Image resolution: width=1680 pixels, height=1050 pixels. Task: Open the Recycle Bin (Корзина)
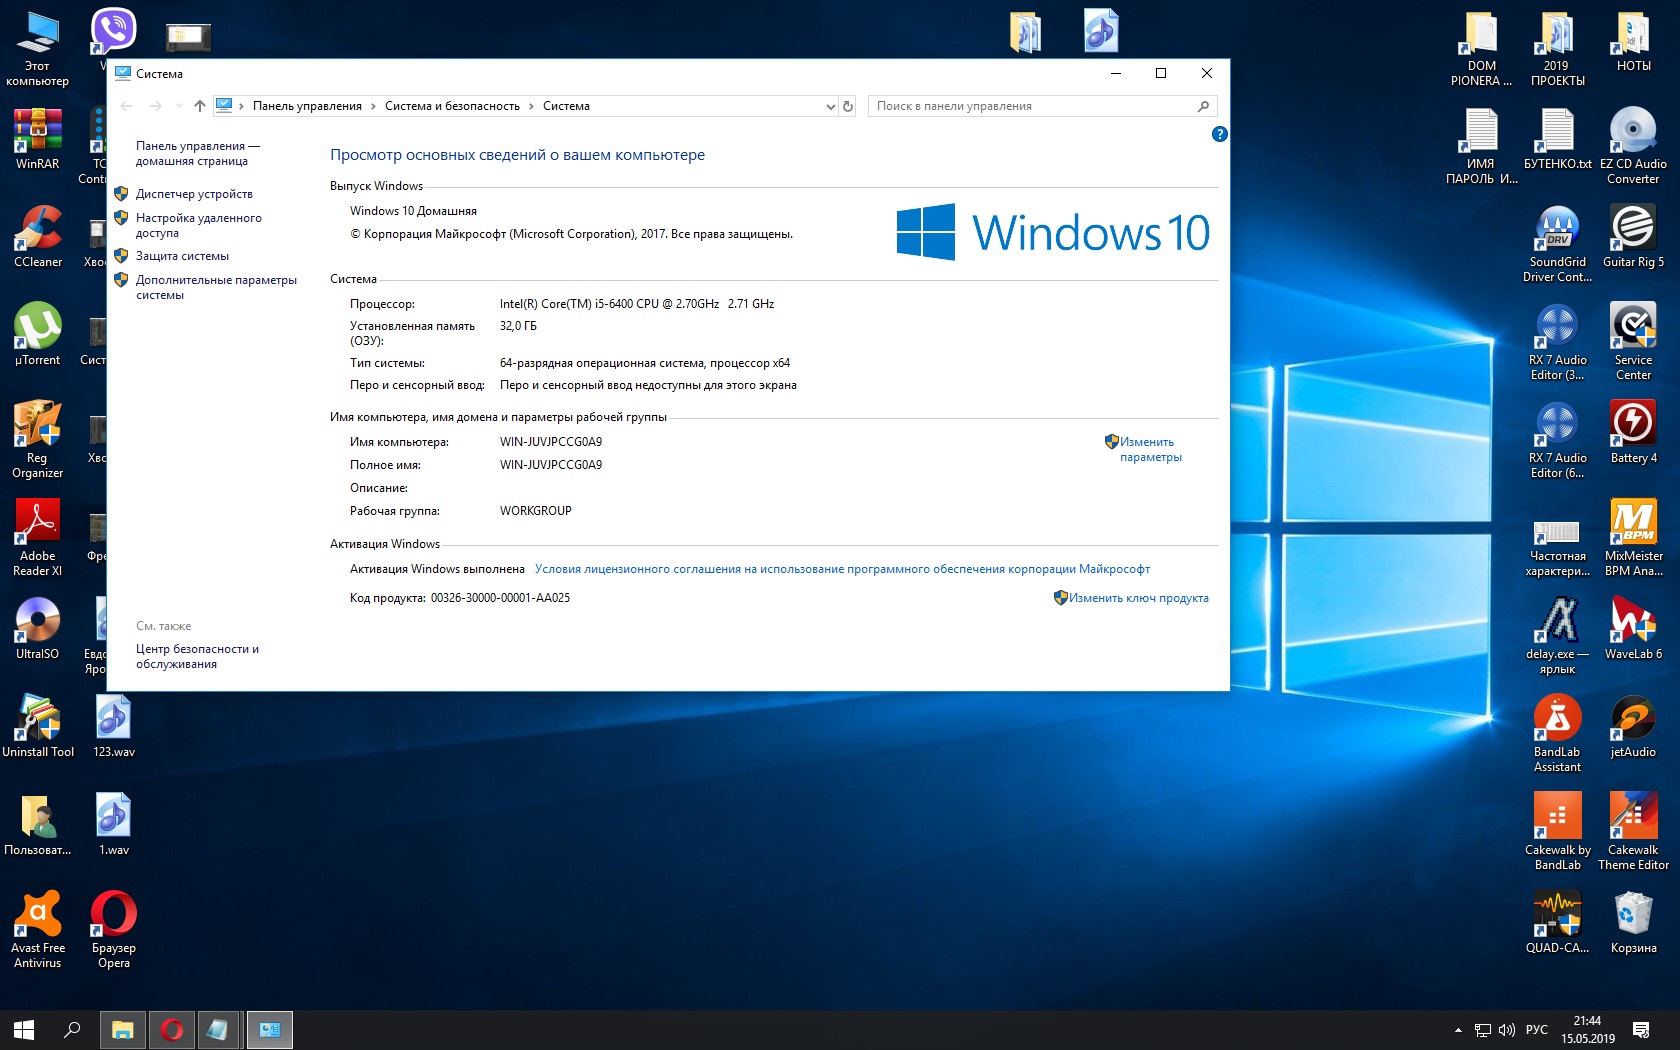(x=1633, y=922)
